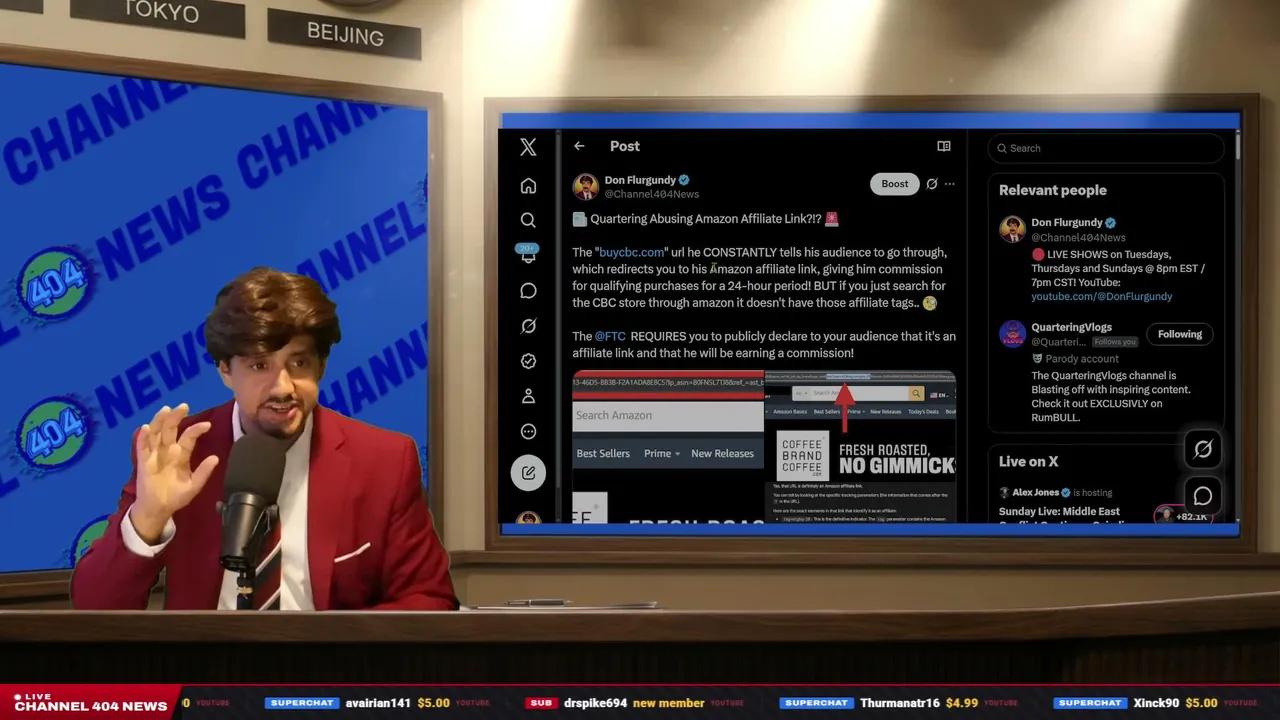Open Grok from the left sidebar
The width and height of the screenshot is (1280, 720).
pyautogui.click(x=528, y=326)
